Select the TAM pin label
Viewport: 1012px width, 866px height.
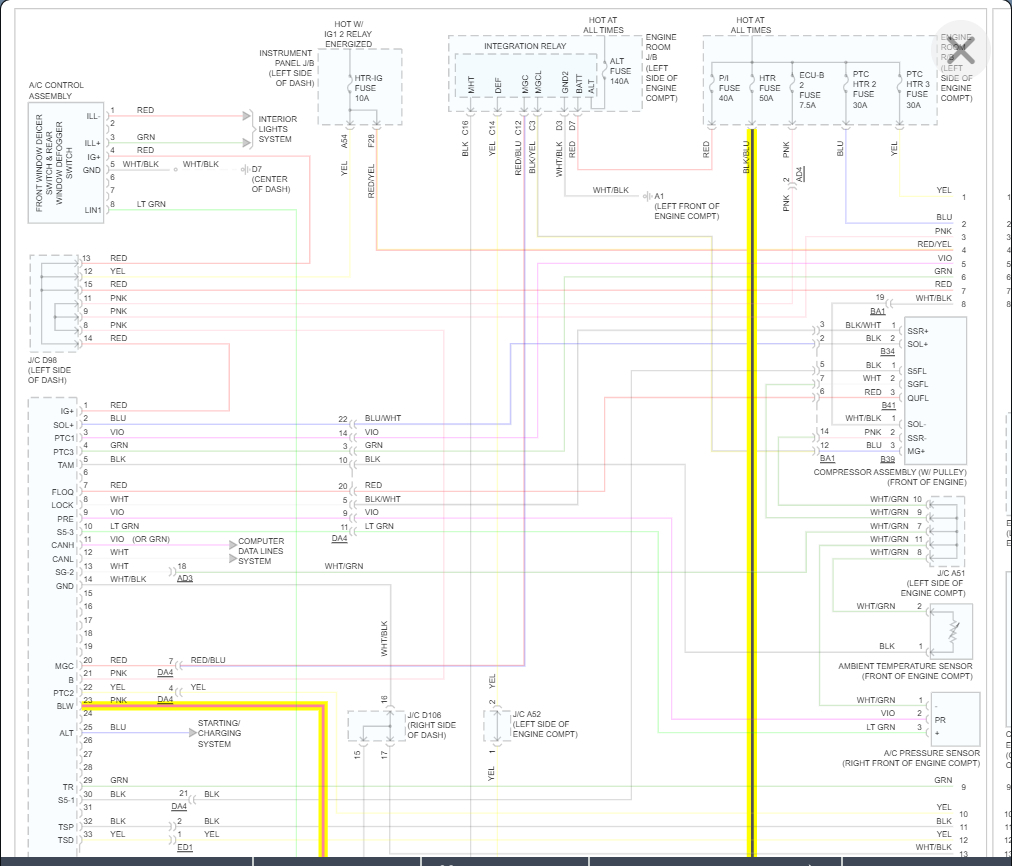66,465
